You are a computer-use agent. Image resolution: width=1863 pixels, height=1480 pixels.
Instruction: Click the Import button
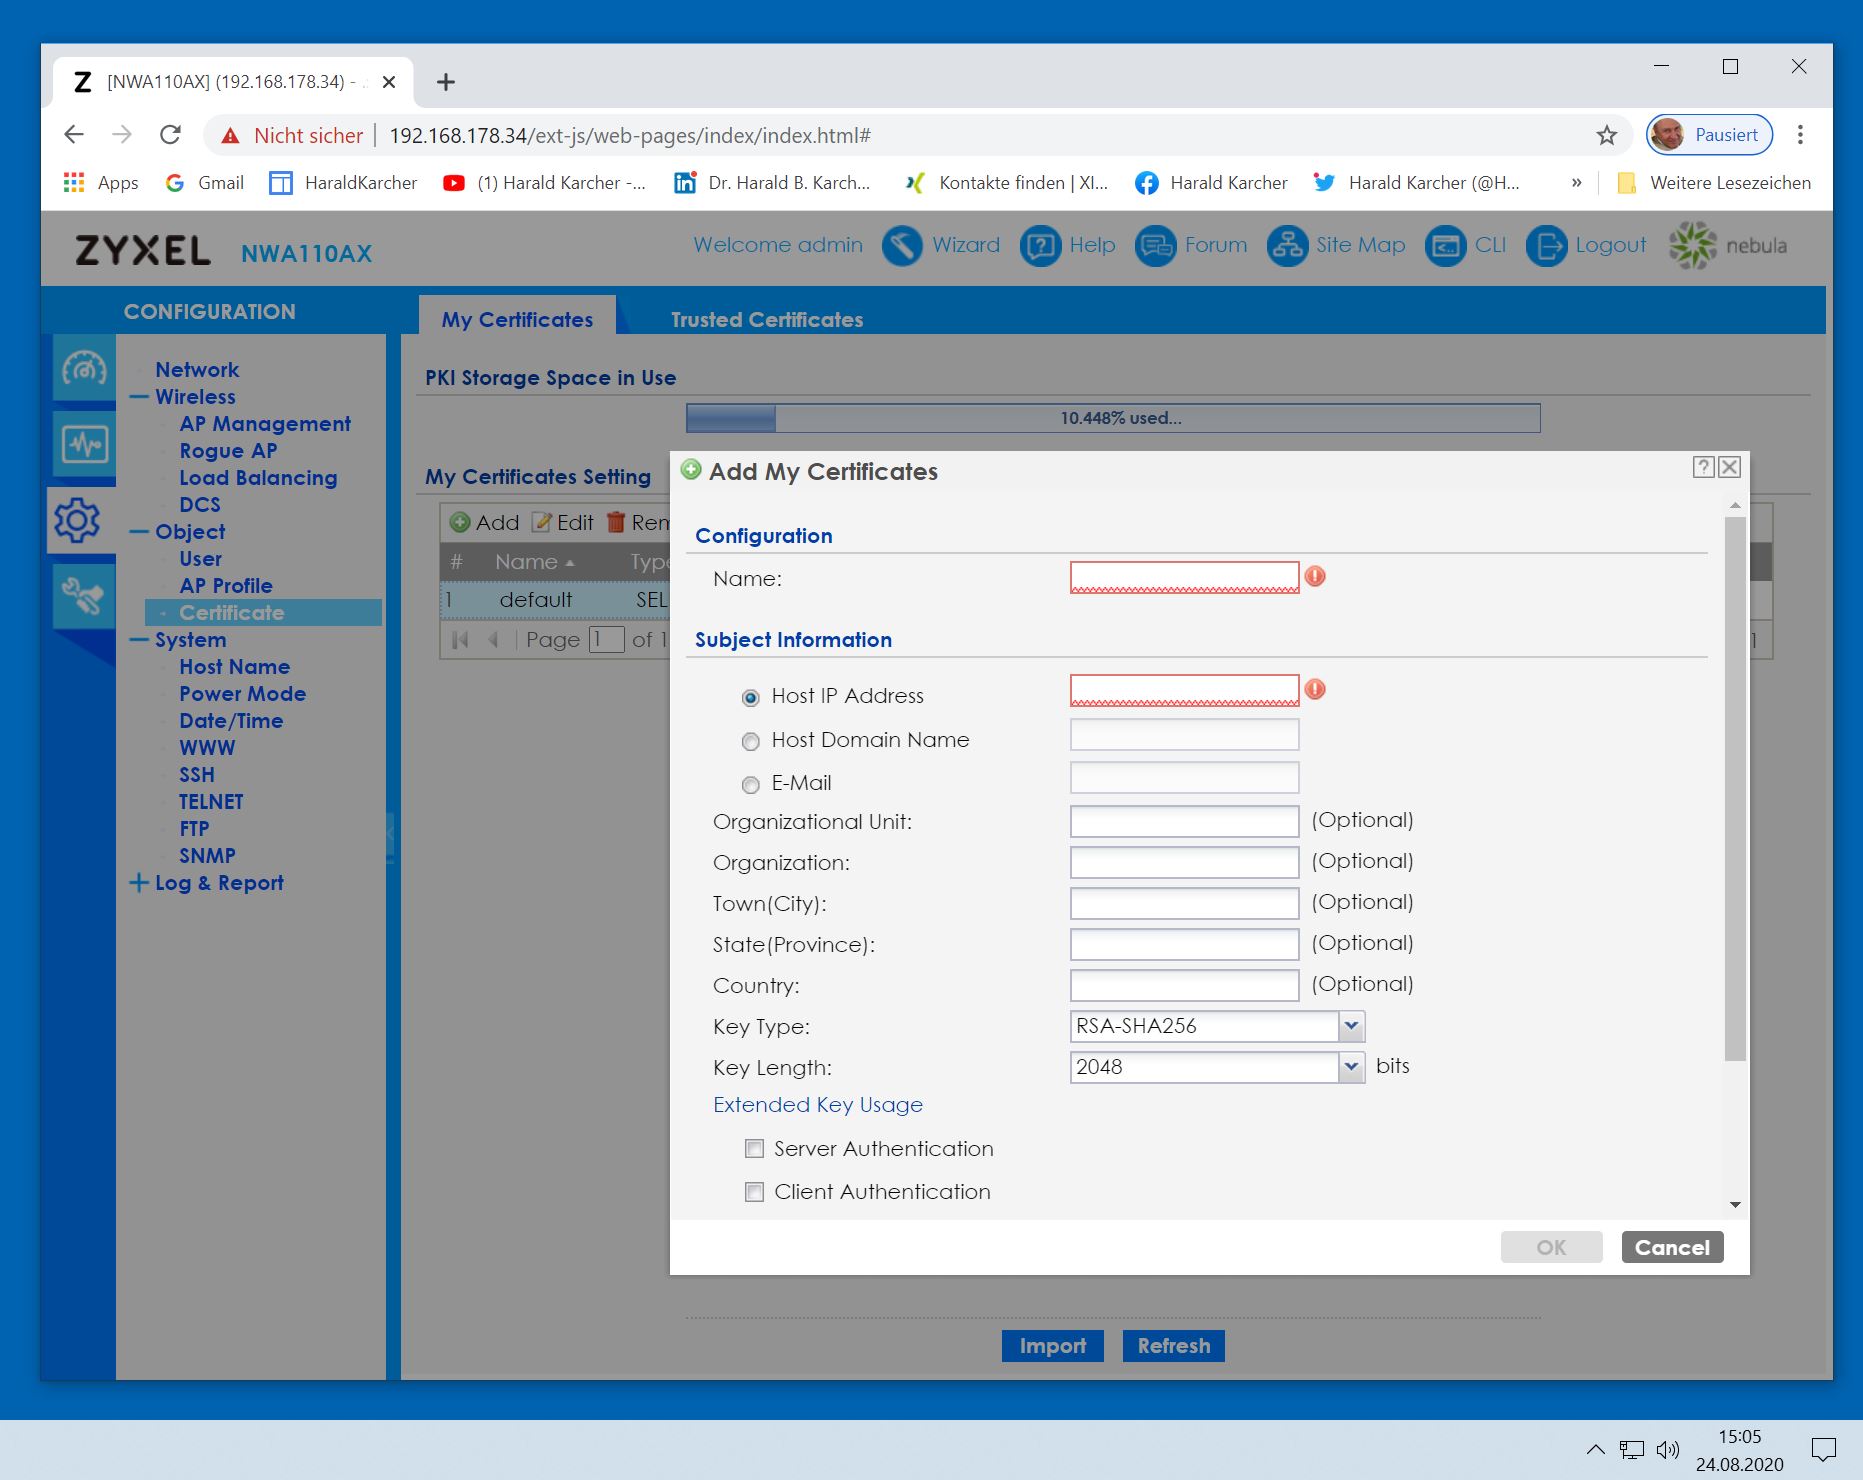[x=1051, y=1346]
